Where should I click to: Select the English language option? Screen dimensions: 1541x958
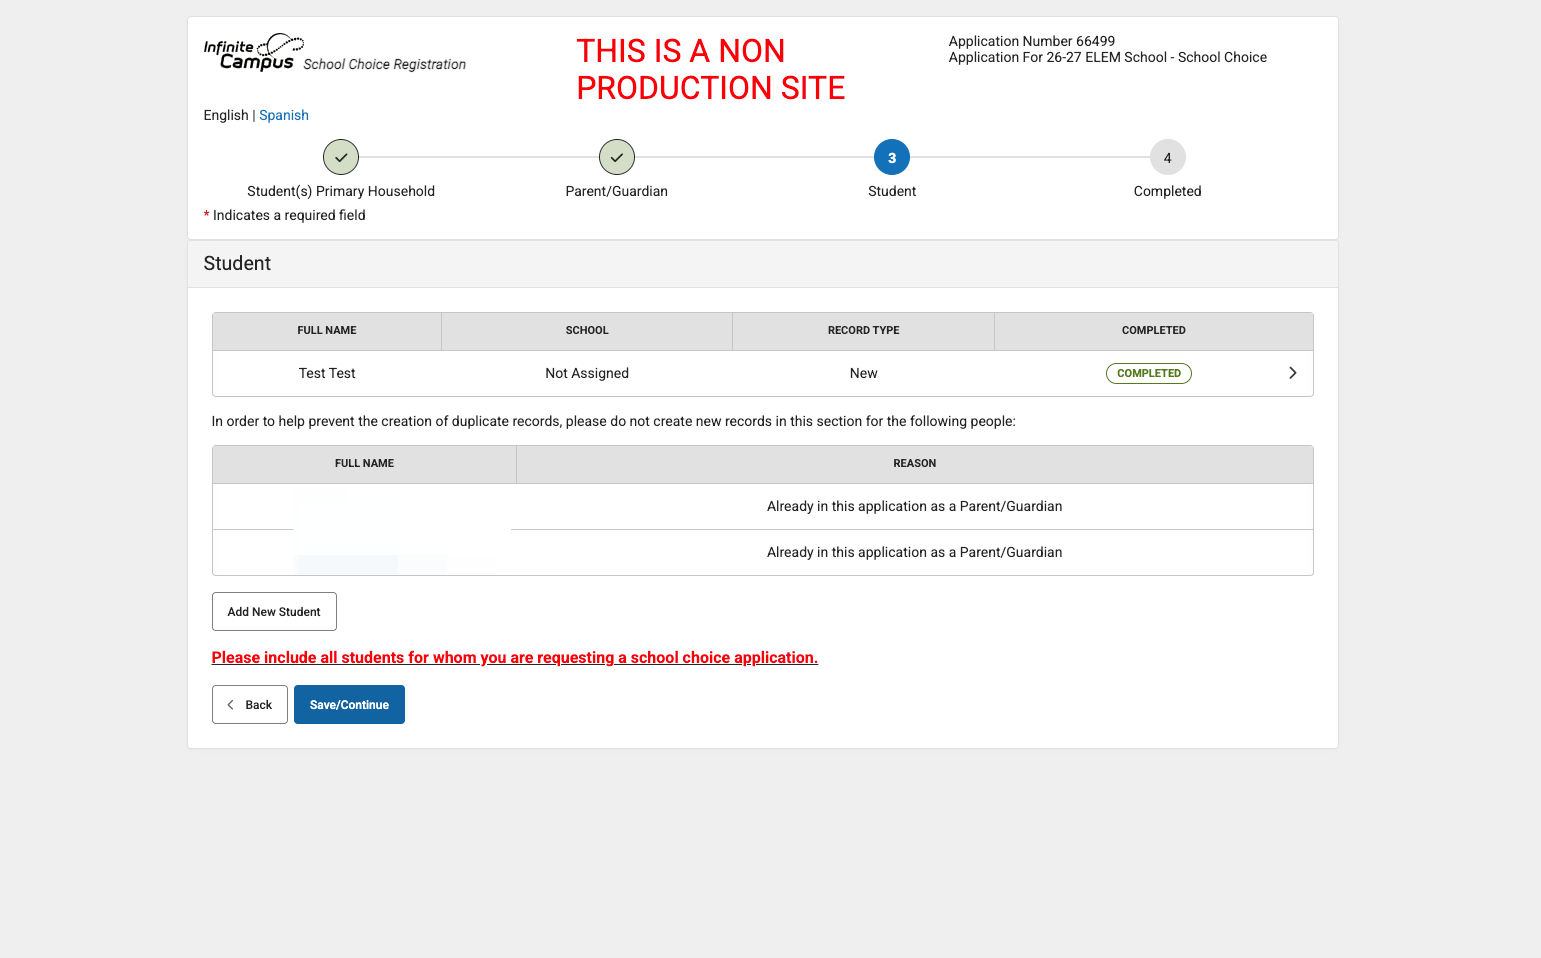[x=226, y=115]
